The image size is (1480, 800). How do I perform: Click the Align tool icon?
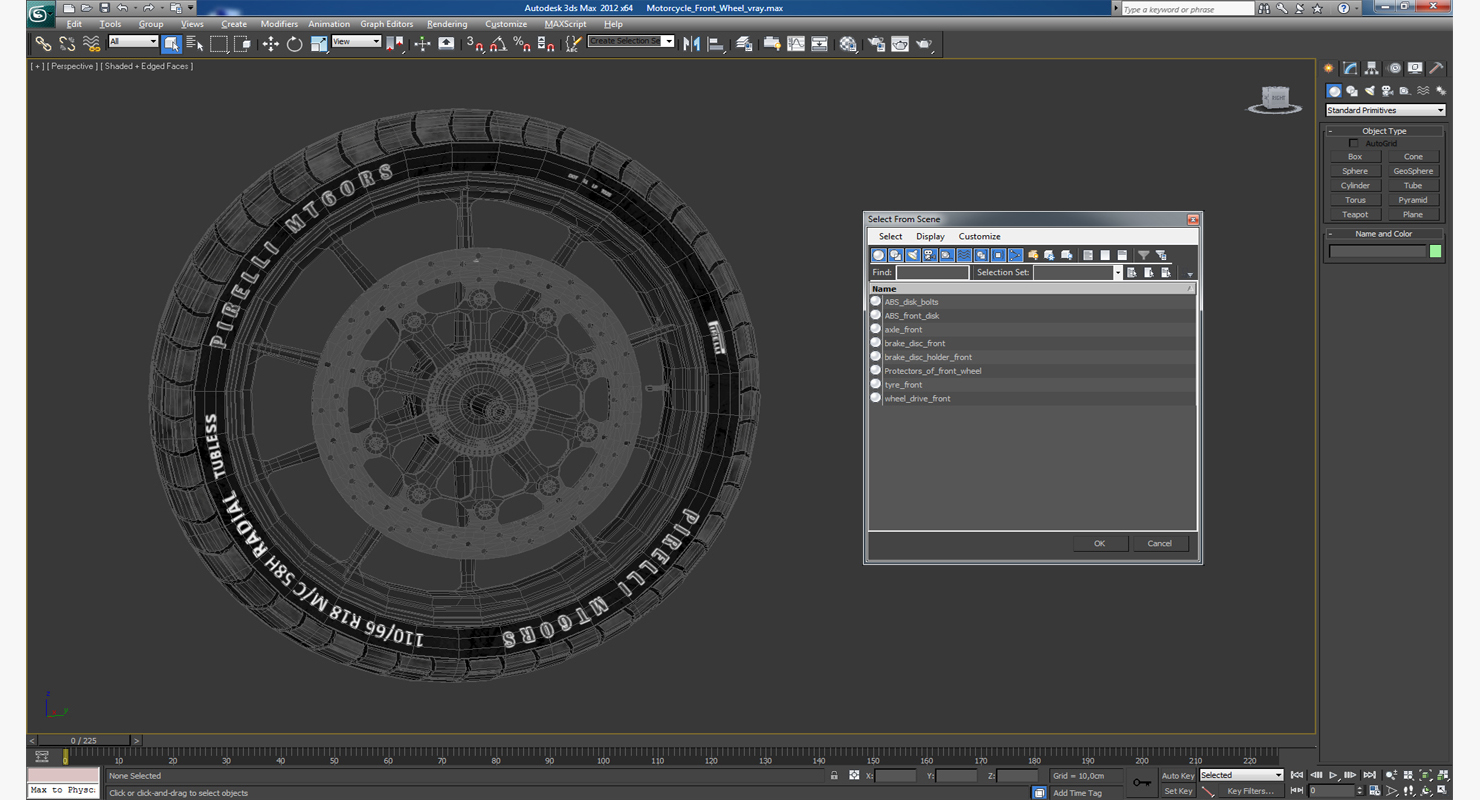point(716,44)
